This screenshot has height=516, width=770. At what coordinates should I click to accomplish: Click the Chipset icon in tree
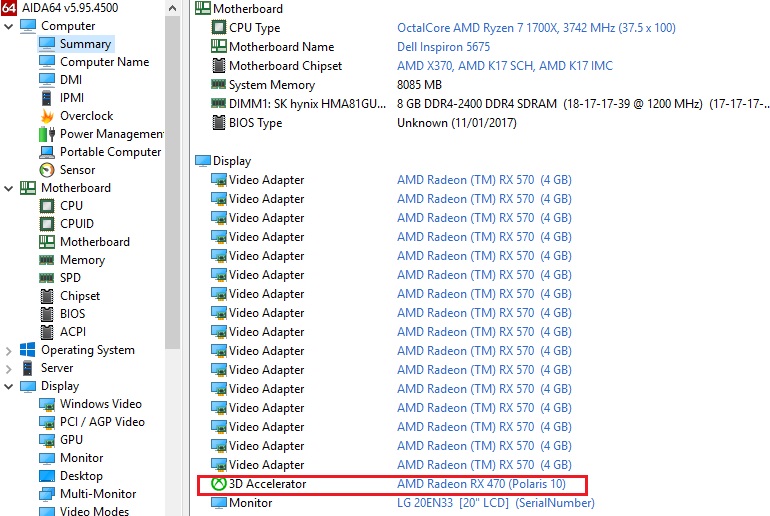tap(47, 296)
